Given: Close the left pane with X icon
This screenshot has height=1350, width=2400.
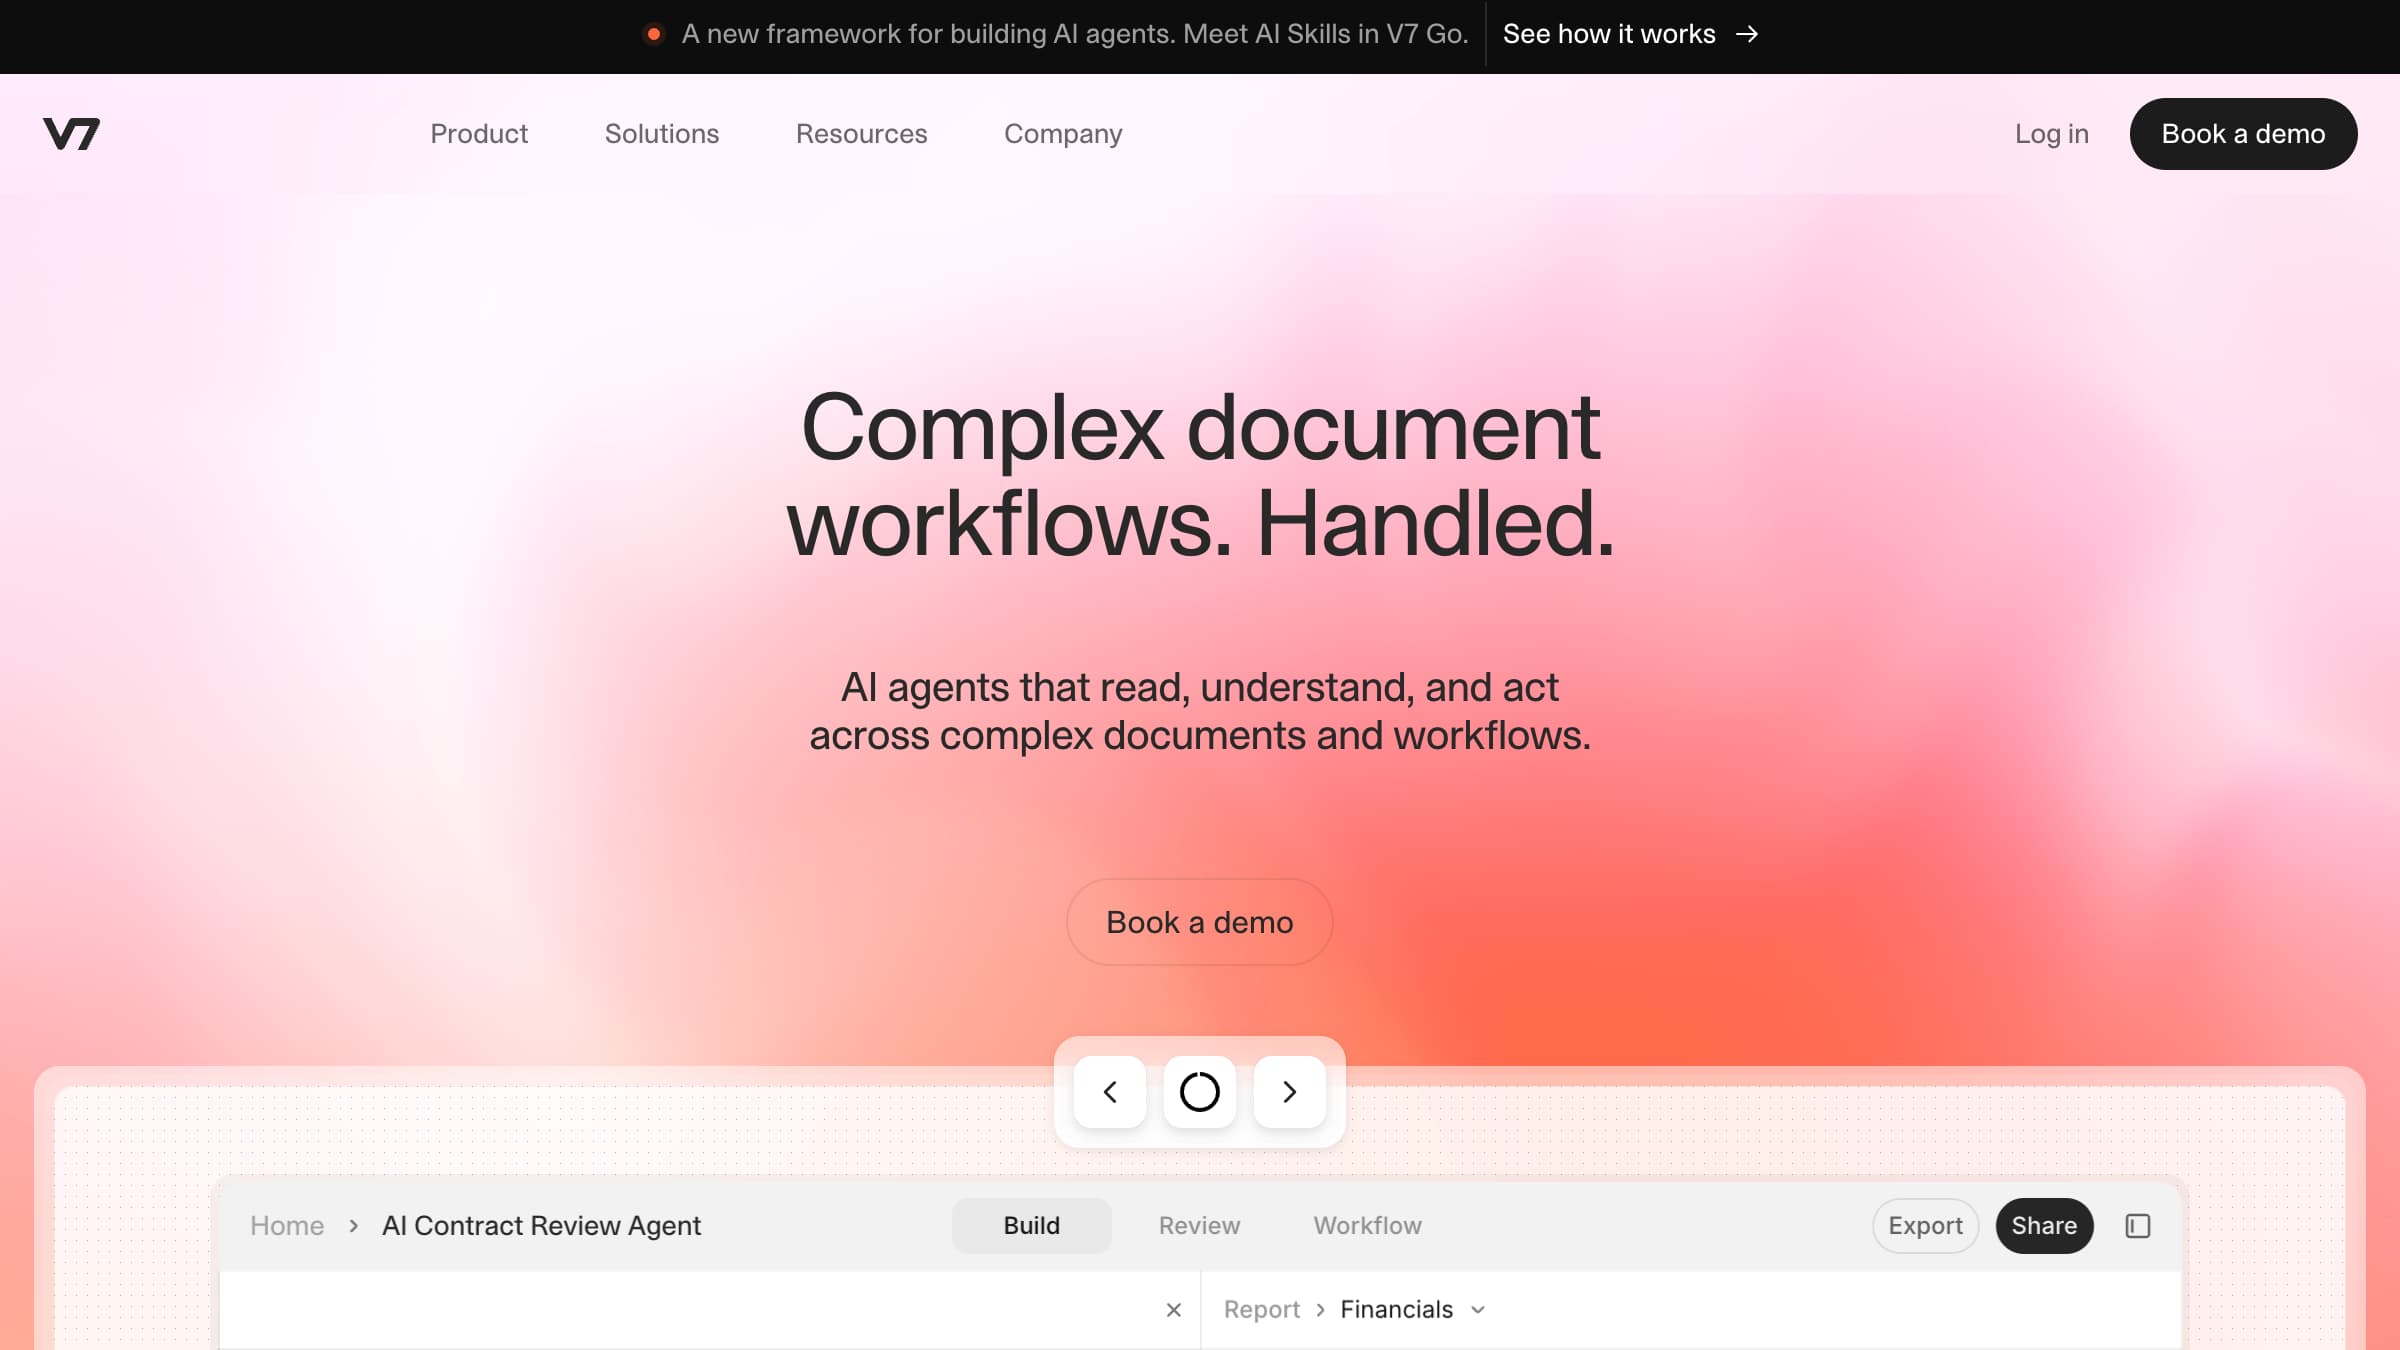Looking at the screenshot, I should click(x=1174, y=1310).
